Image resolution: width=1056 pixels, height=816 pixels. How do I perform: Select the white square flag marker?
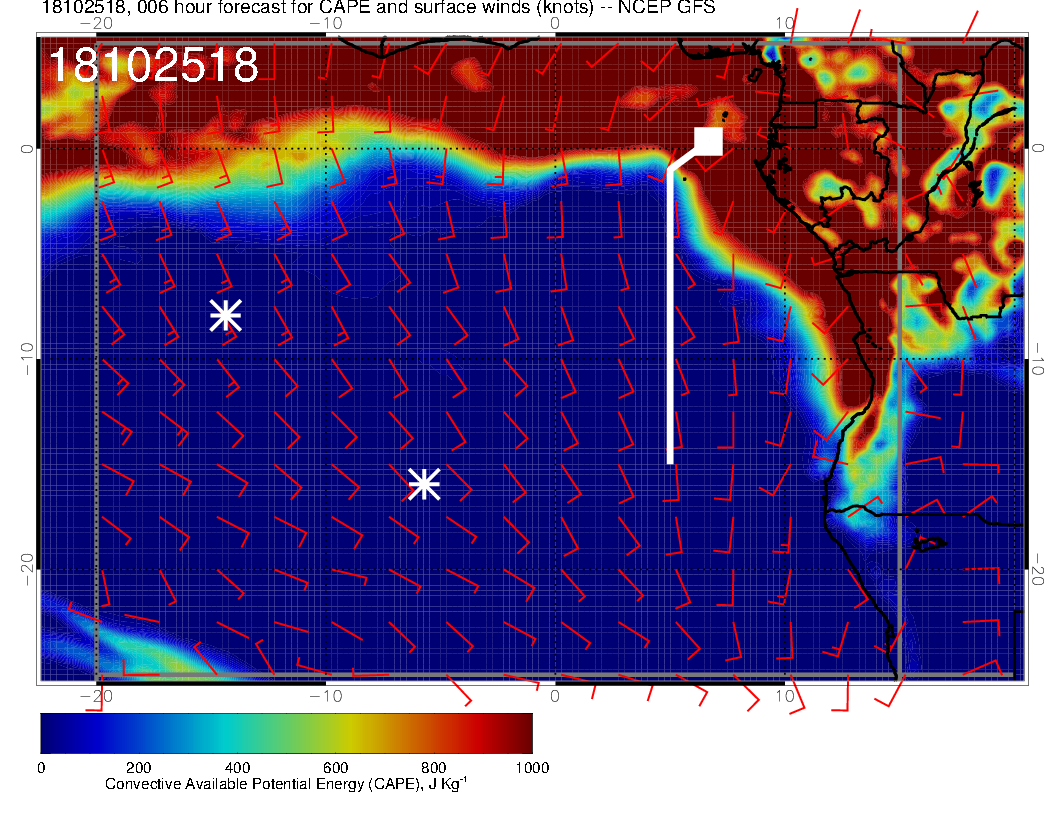point(709,141)
